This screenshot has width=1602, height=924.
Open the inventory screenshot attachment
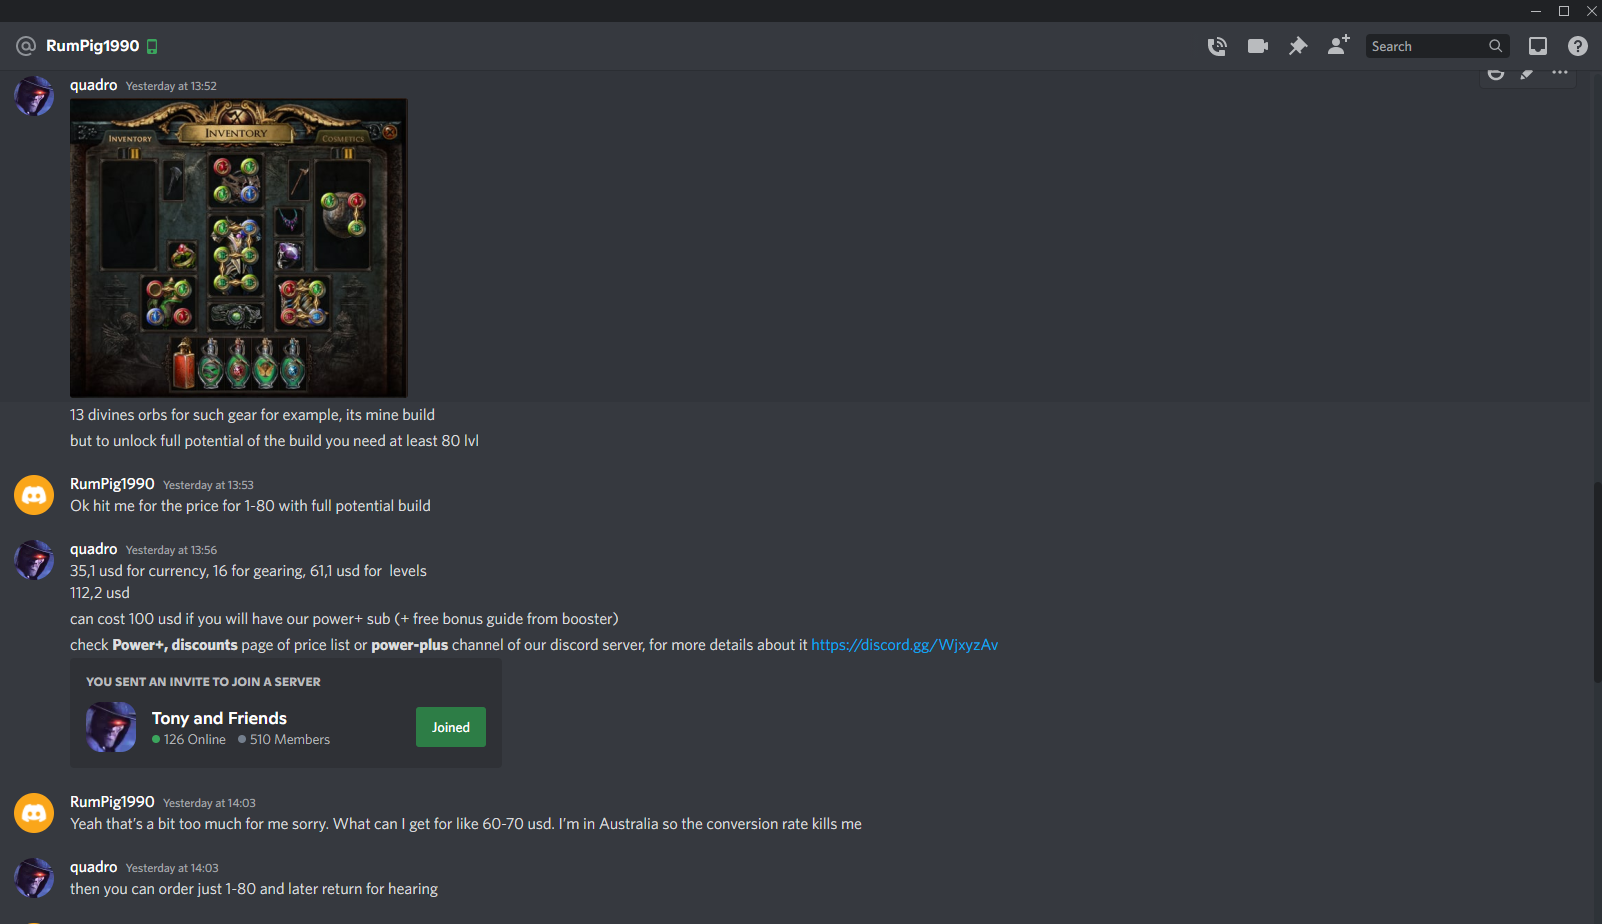[x=238, y=247]
